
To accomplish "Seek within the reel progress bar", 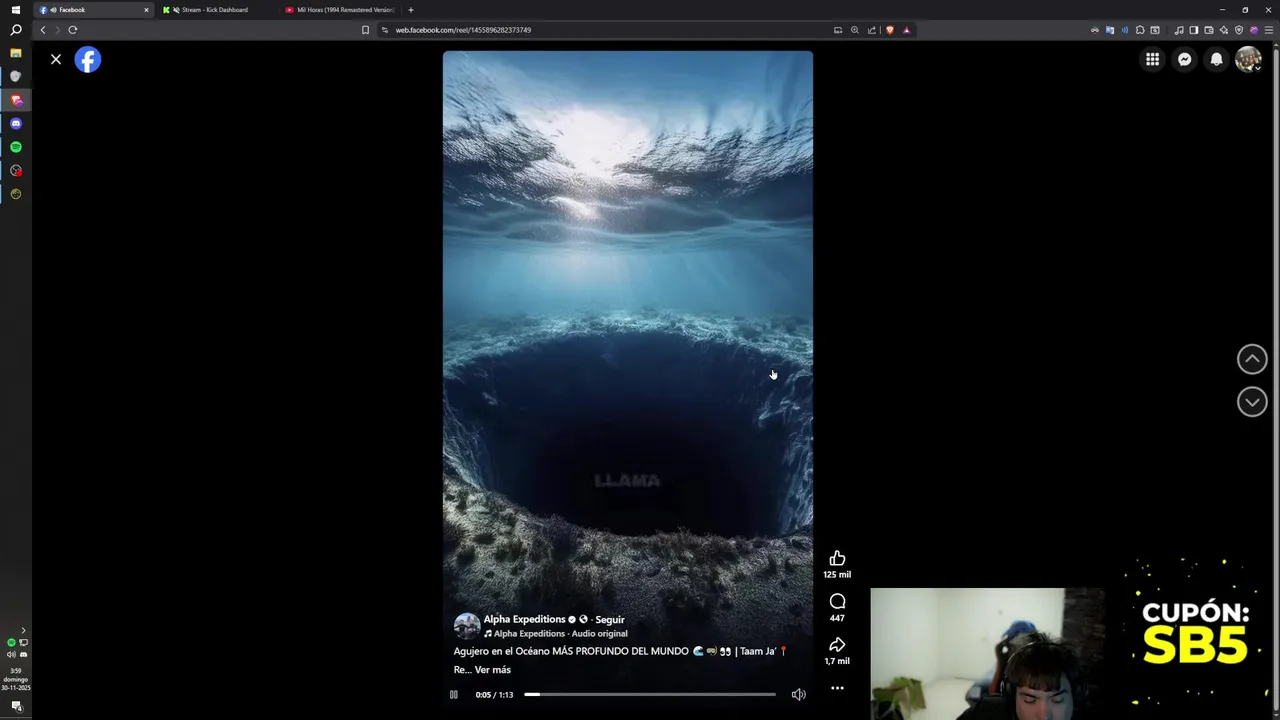I will (x=650, y=694).
